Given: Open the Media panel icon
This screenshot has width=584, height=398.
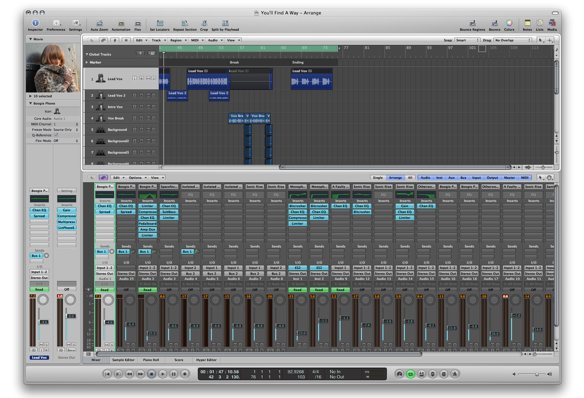Looking at the screenshot, I should click(552, 25).
